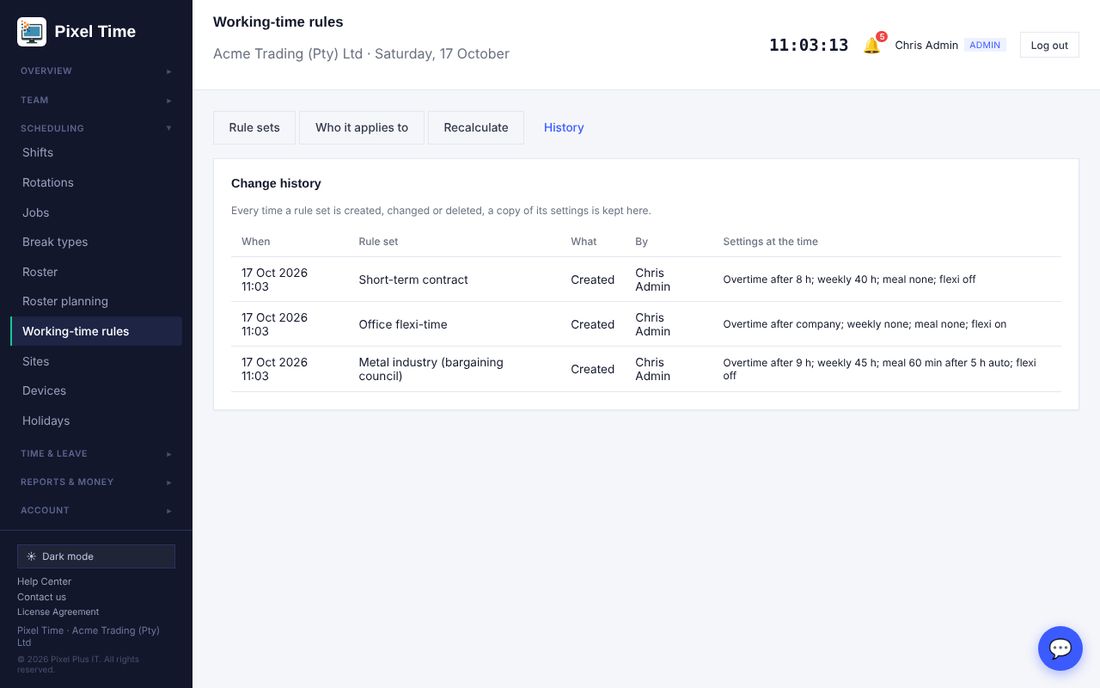Open the chat bubble widget
Viewport: 1100px width, 688px height.
point(1060,648)
